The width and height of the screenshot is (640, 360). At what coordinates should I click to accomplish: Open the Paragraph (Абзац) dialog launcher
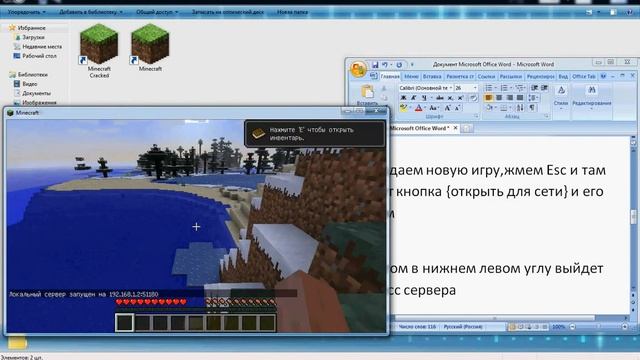coord(547,116)
